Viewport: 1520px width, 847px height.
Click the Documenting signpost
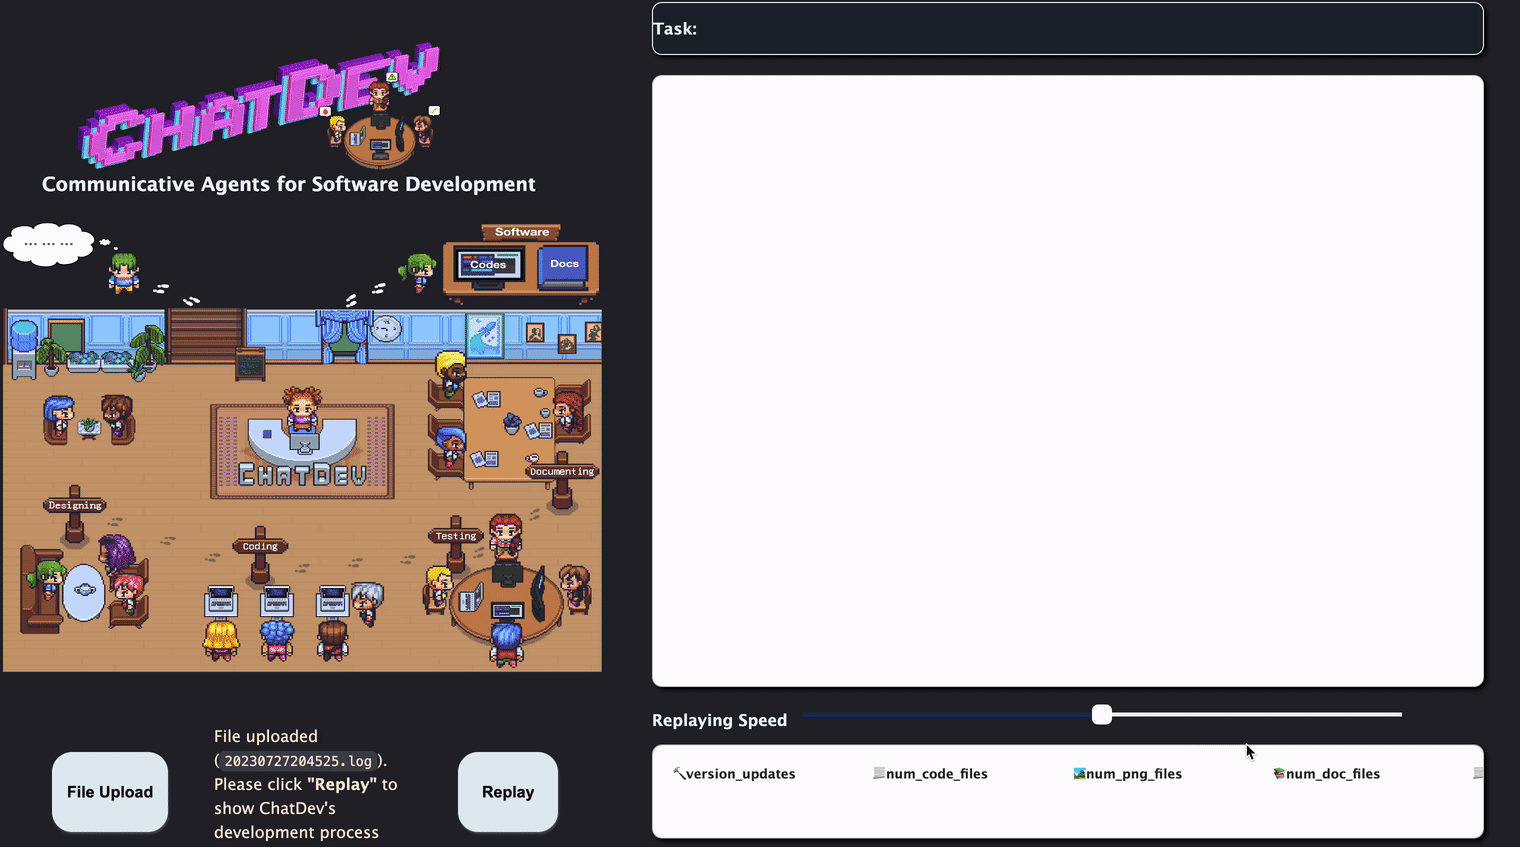[x=562, y=472]
